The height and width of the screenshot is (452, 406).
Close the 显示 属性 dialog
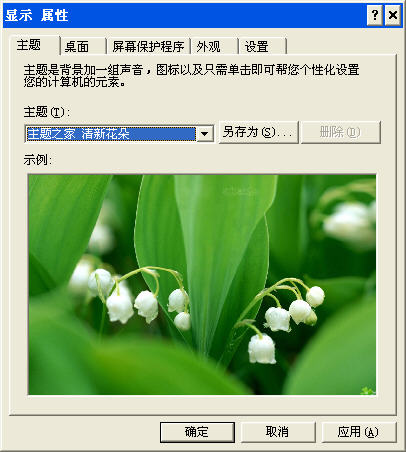coord(393,15)
